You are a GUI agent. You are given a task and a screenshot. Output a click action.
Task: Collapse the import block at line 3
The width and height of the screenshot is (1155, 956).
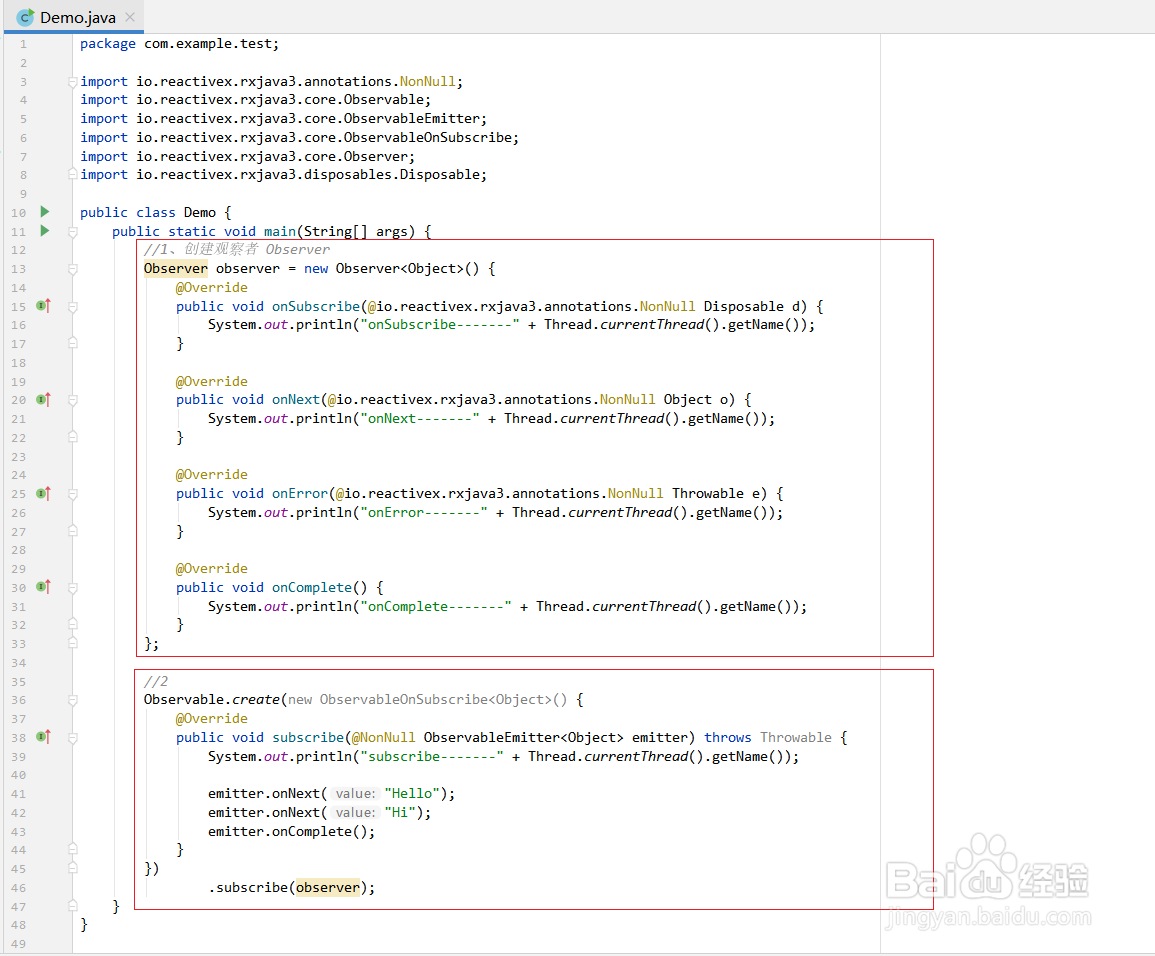point(72,82)
